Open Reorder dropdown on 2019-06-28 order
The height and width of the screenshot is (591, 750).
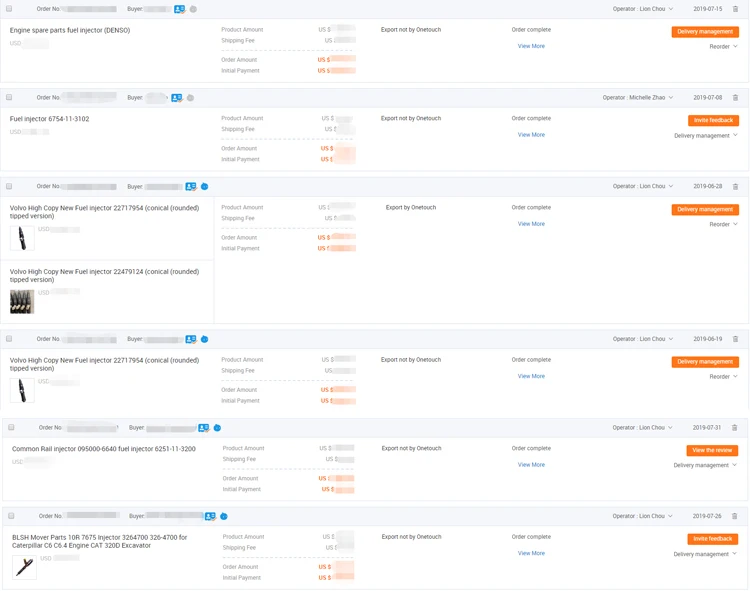click(723, 224)
